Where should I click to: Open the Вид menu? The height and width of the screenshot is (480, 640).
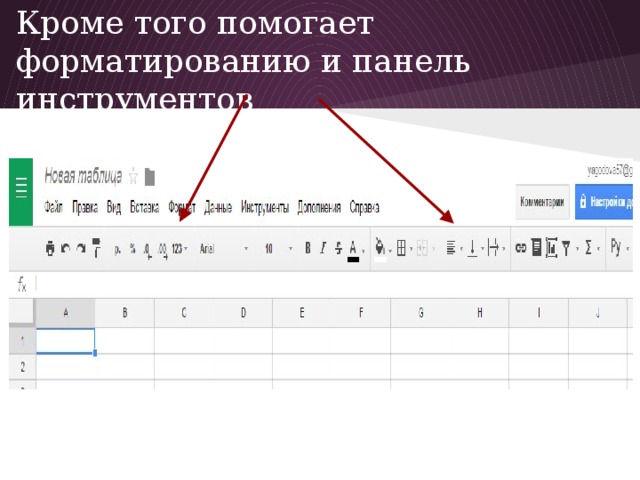click(x=114, y=207)
